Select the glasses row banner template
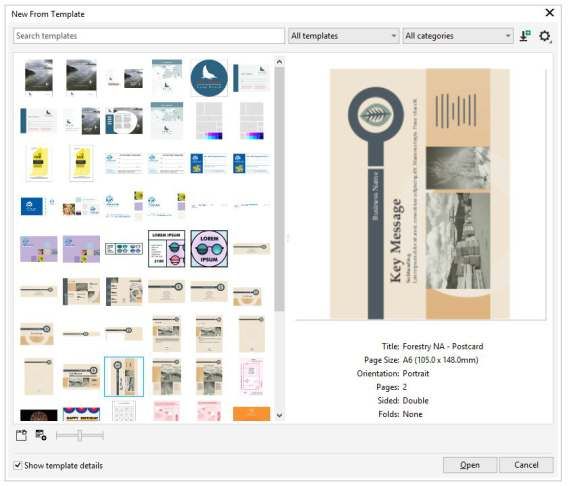 point(124,249)
